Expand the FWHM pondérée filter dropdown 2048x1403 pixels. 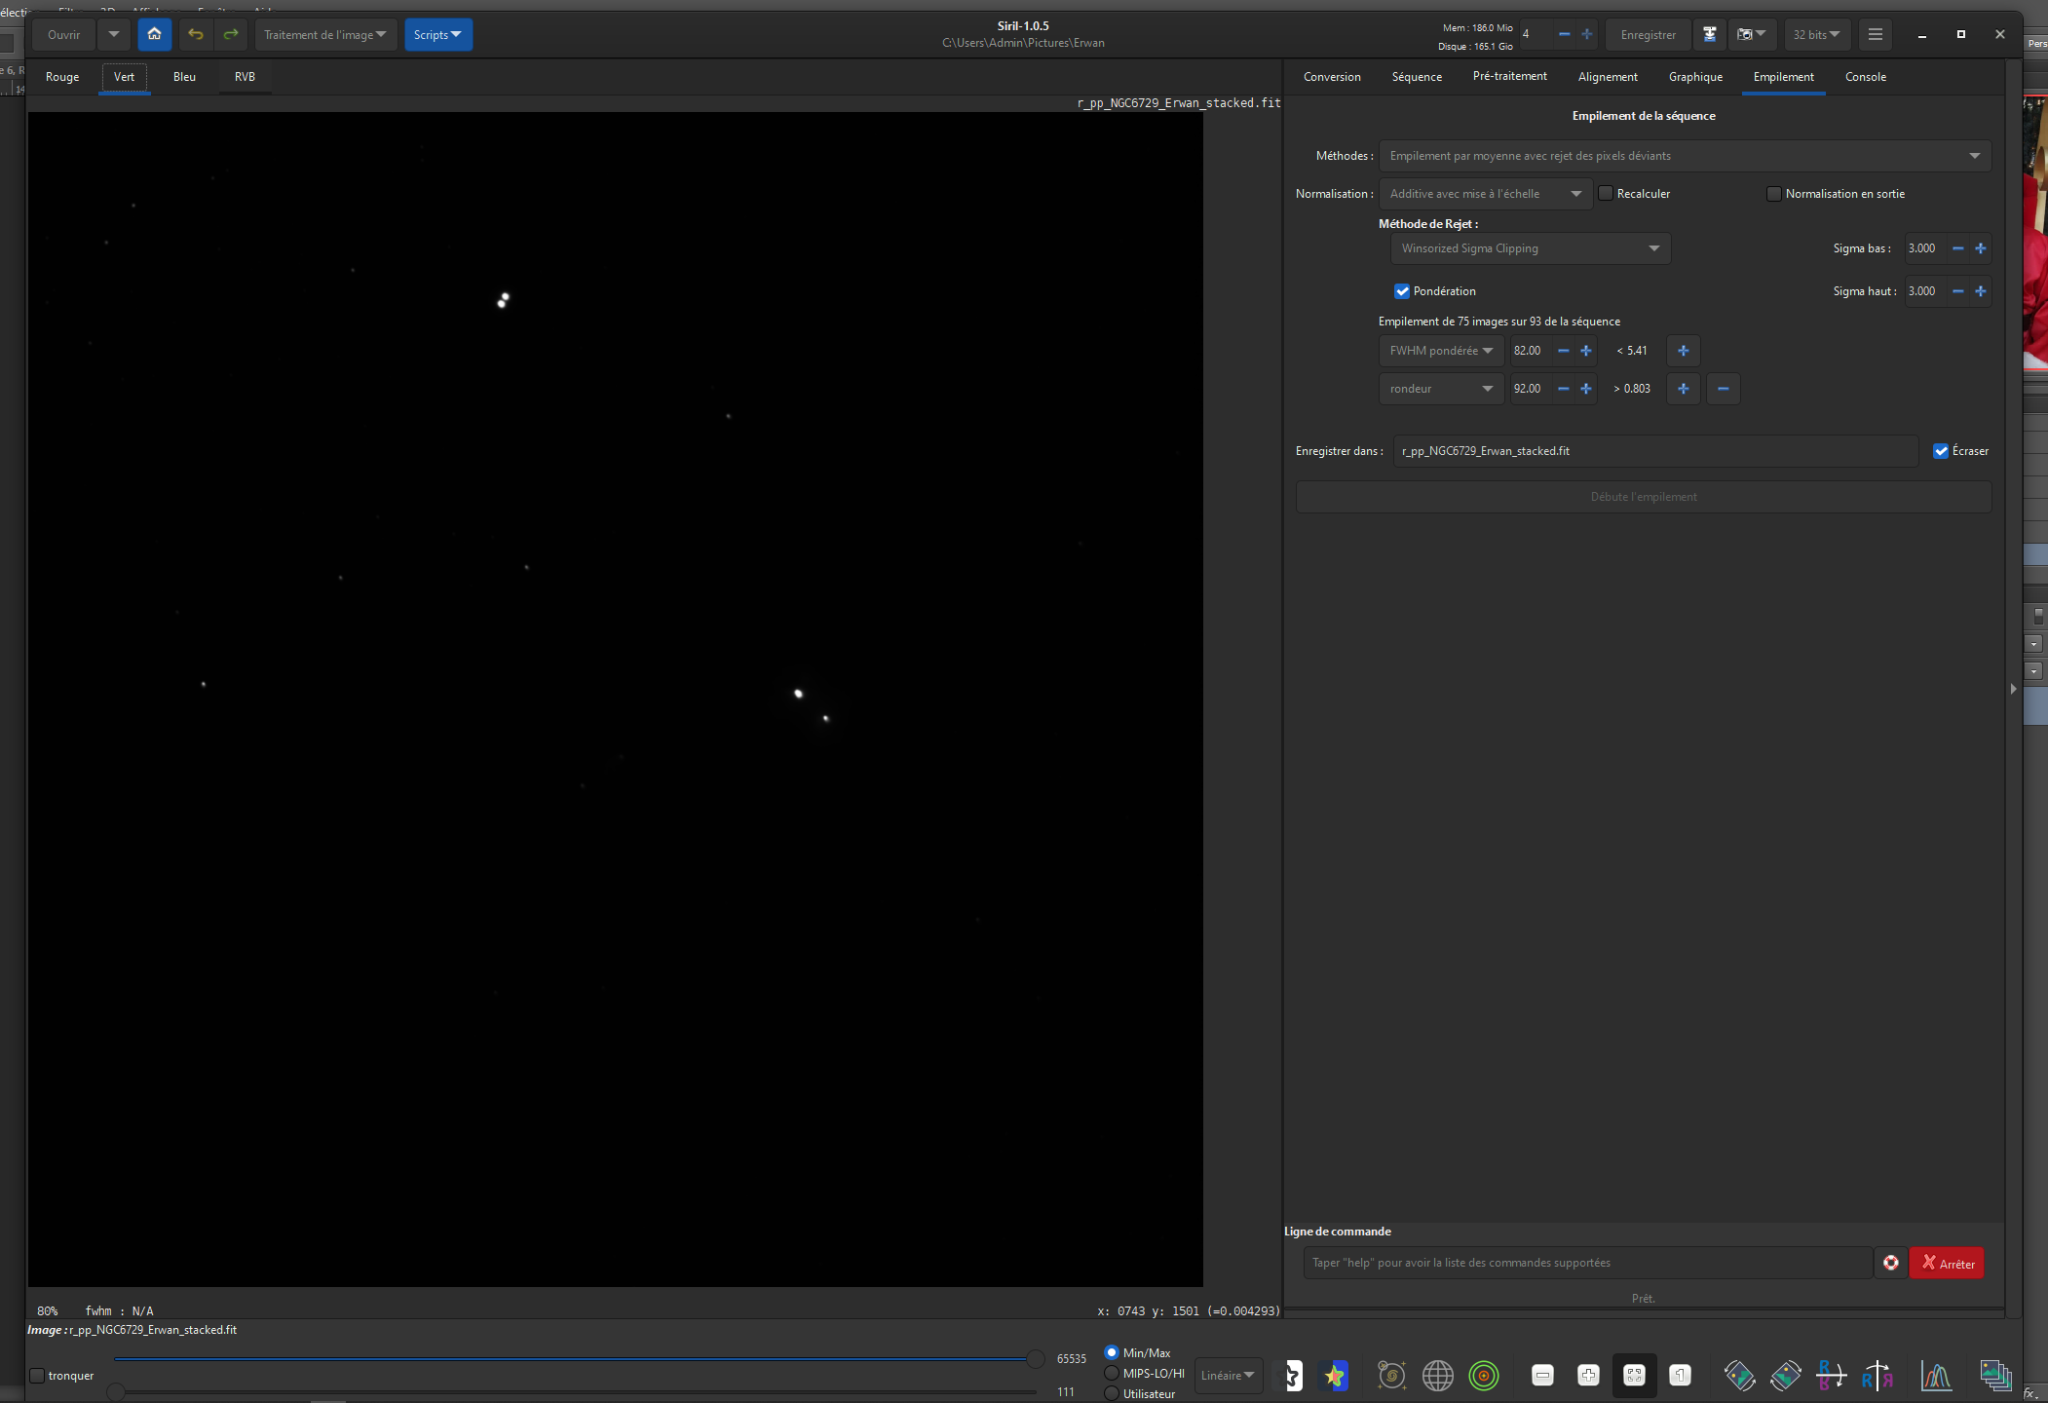click(x=1441, y=350)
